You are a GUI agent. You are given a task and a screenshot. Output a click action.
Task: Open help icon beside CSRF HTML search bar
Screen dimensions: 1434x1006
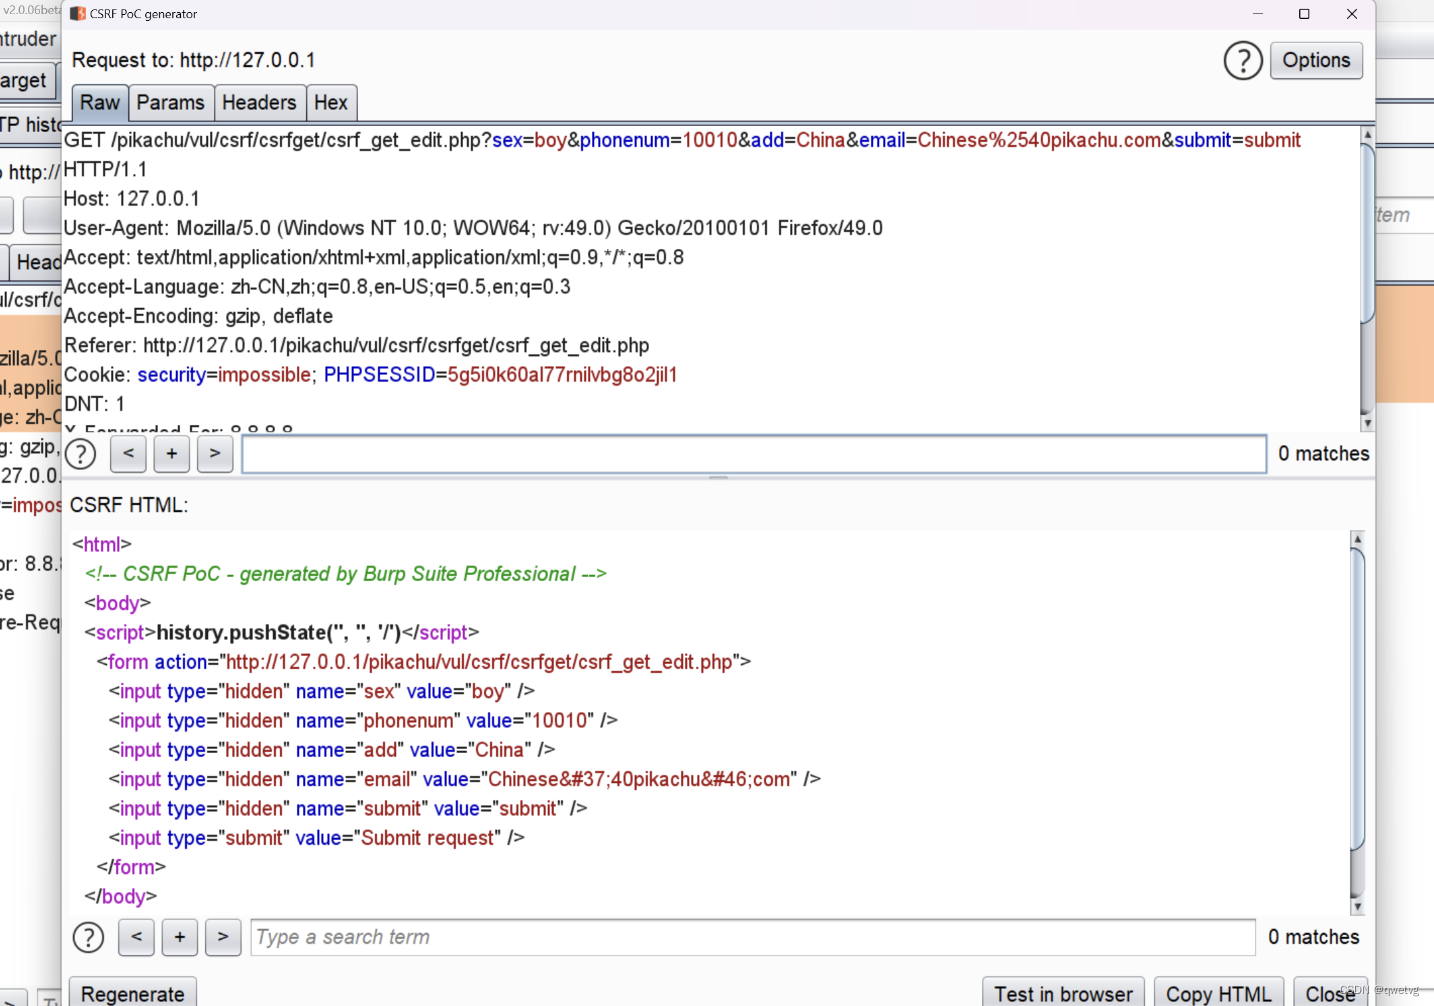(x=88, y=938)
